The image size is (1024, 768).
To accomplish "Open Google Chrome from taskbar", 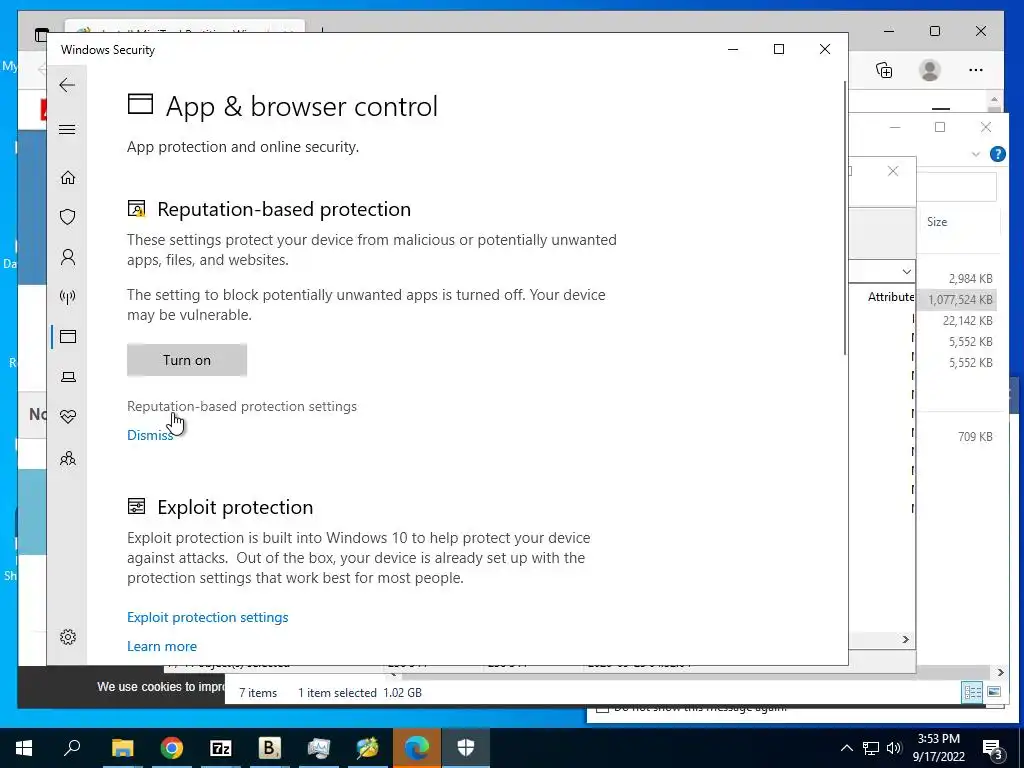I will tap(172, 748).
